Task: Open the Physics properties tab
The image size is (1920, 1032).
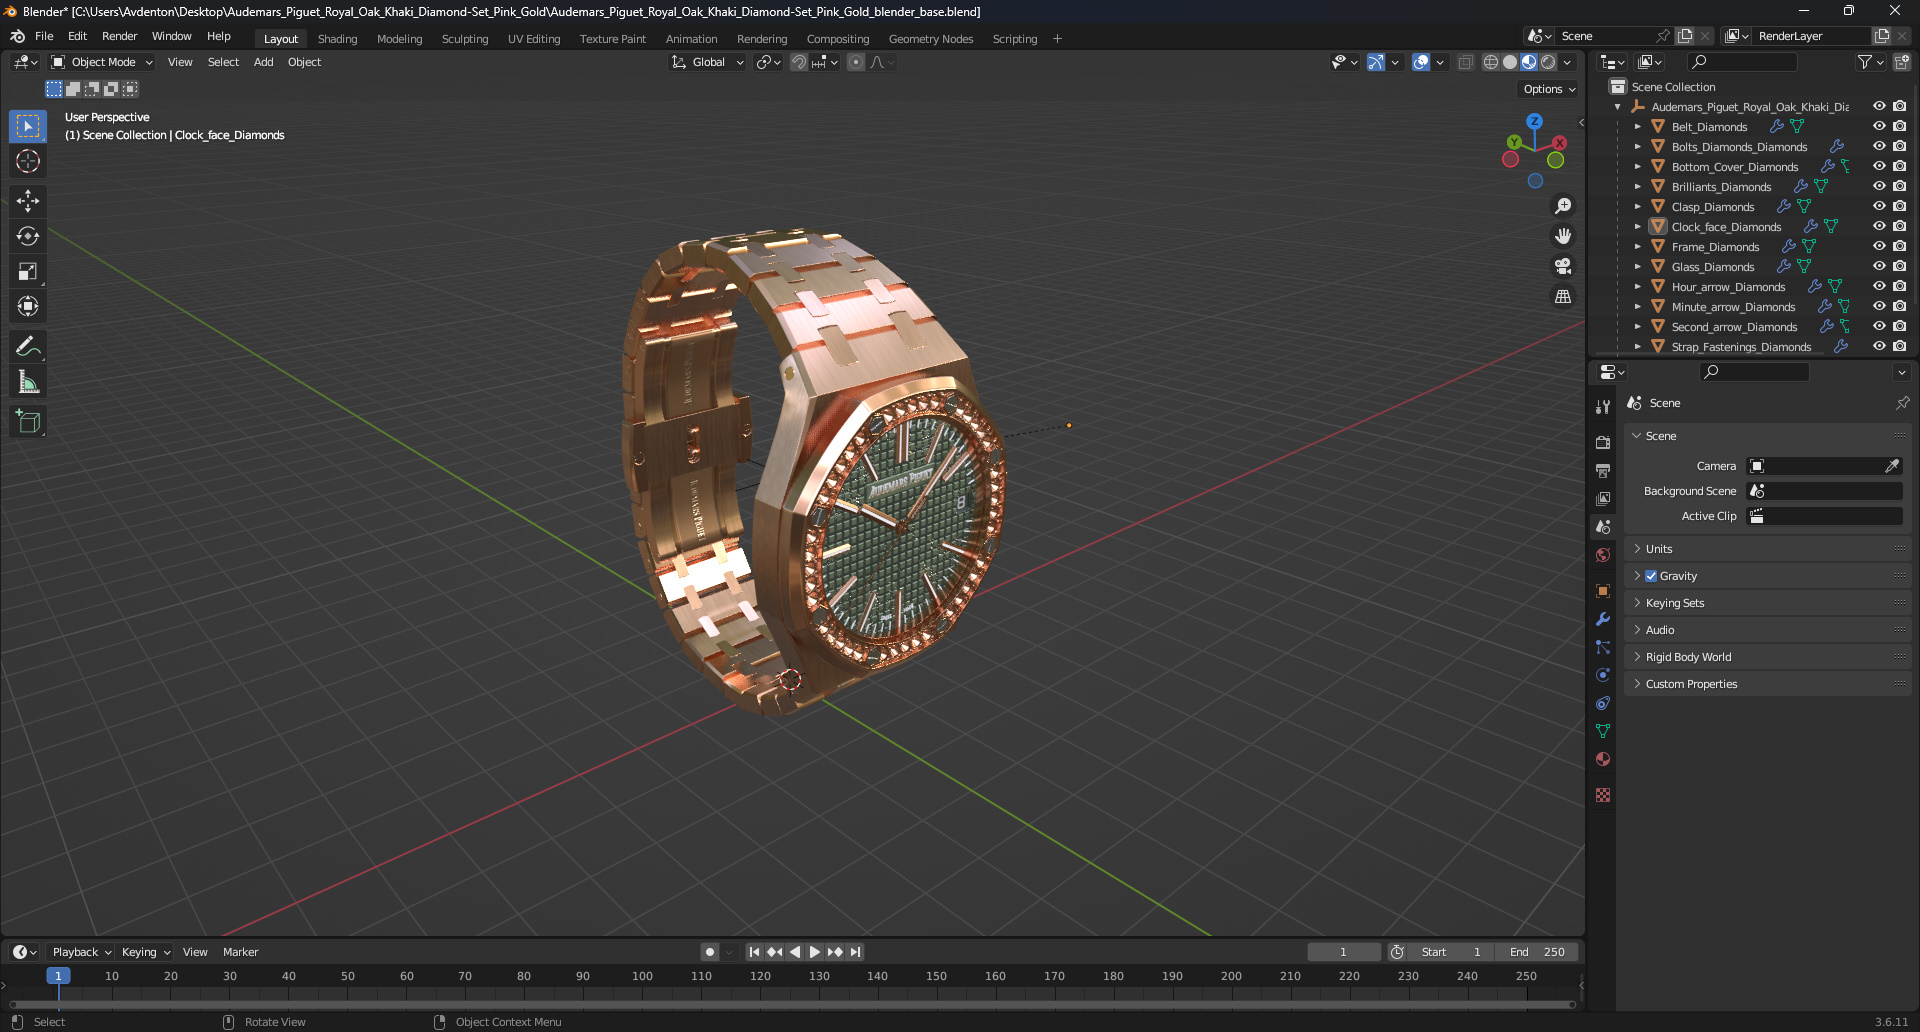Action: click(1603, 675)
